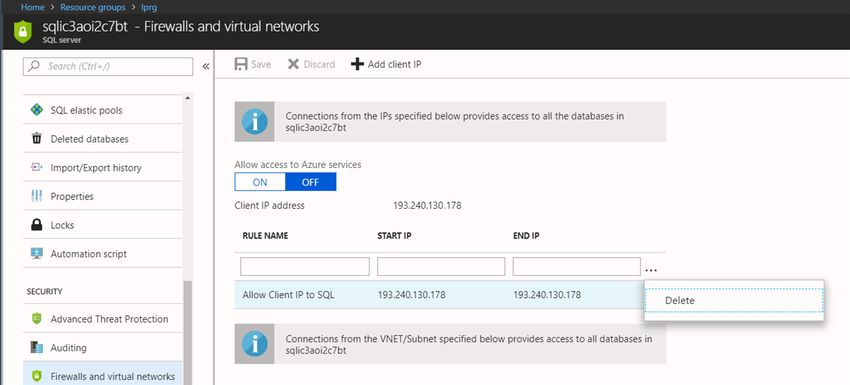Open the ellipsis menu on rule row
The height and width of the screenshot is (385, 850).
pos(652,269)
